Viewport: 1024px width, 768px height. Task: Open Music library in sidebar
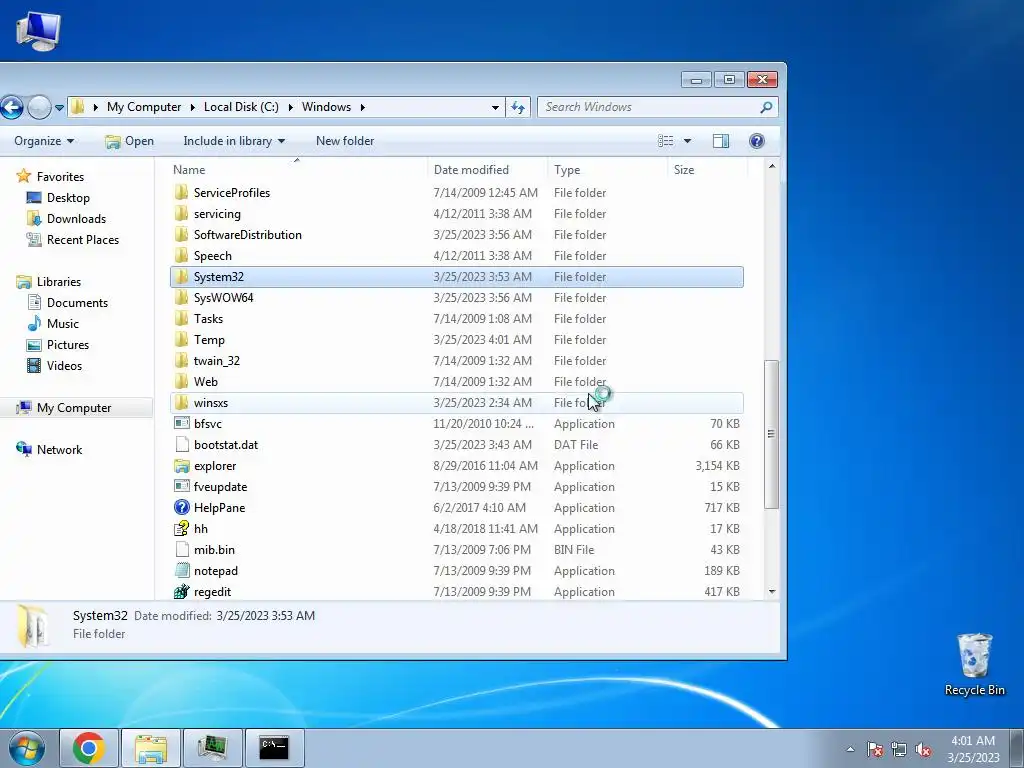pos(62,323)
